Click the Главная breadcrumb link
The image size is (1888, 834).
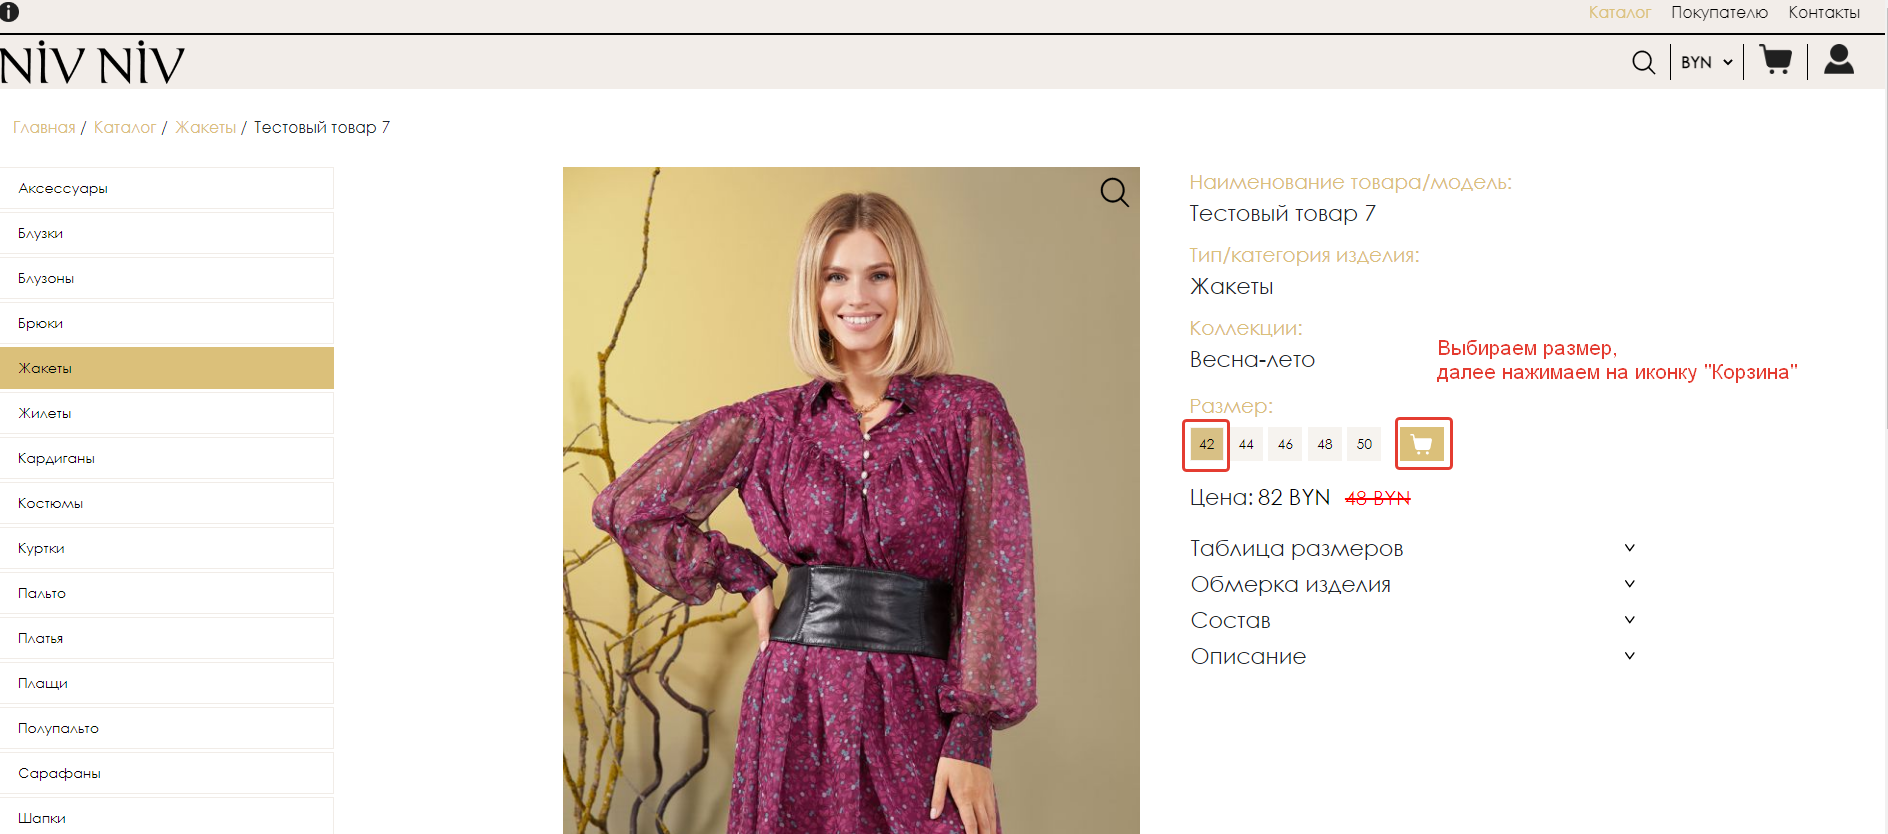coord(44,127)
